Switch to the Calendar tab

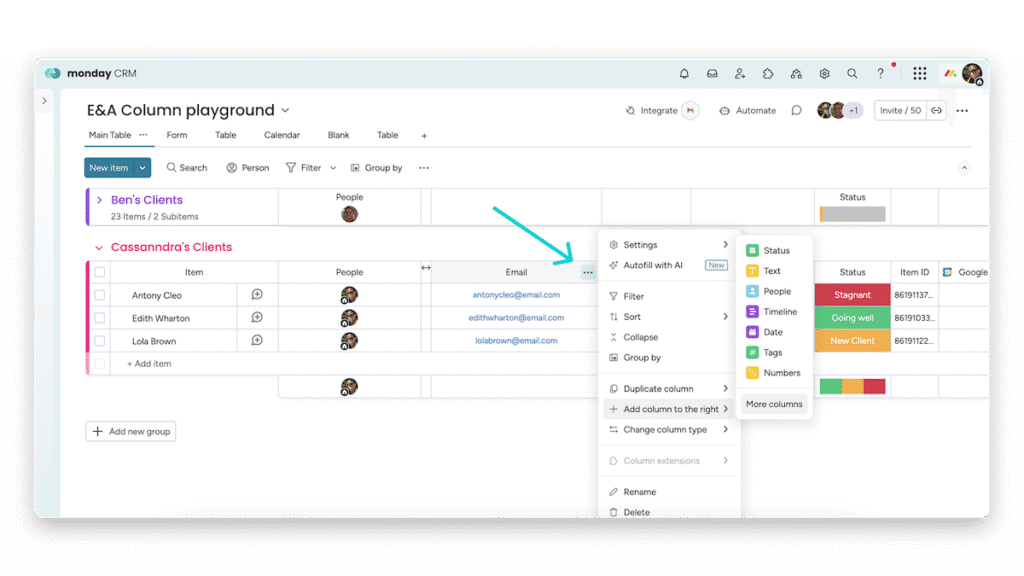pos(281,135)
